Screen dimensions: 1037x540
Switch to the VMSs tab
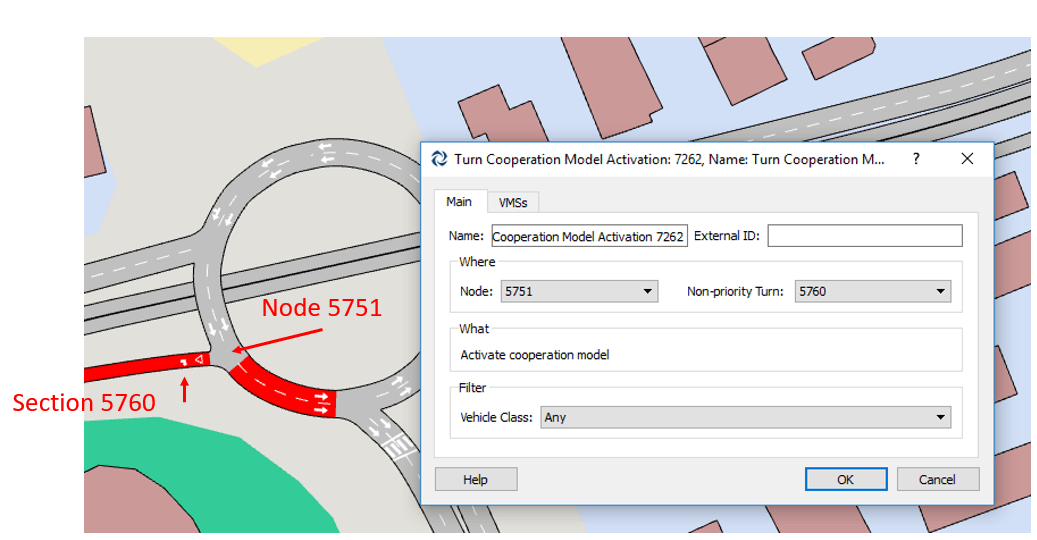(513, 202)
